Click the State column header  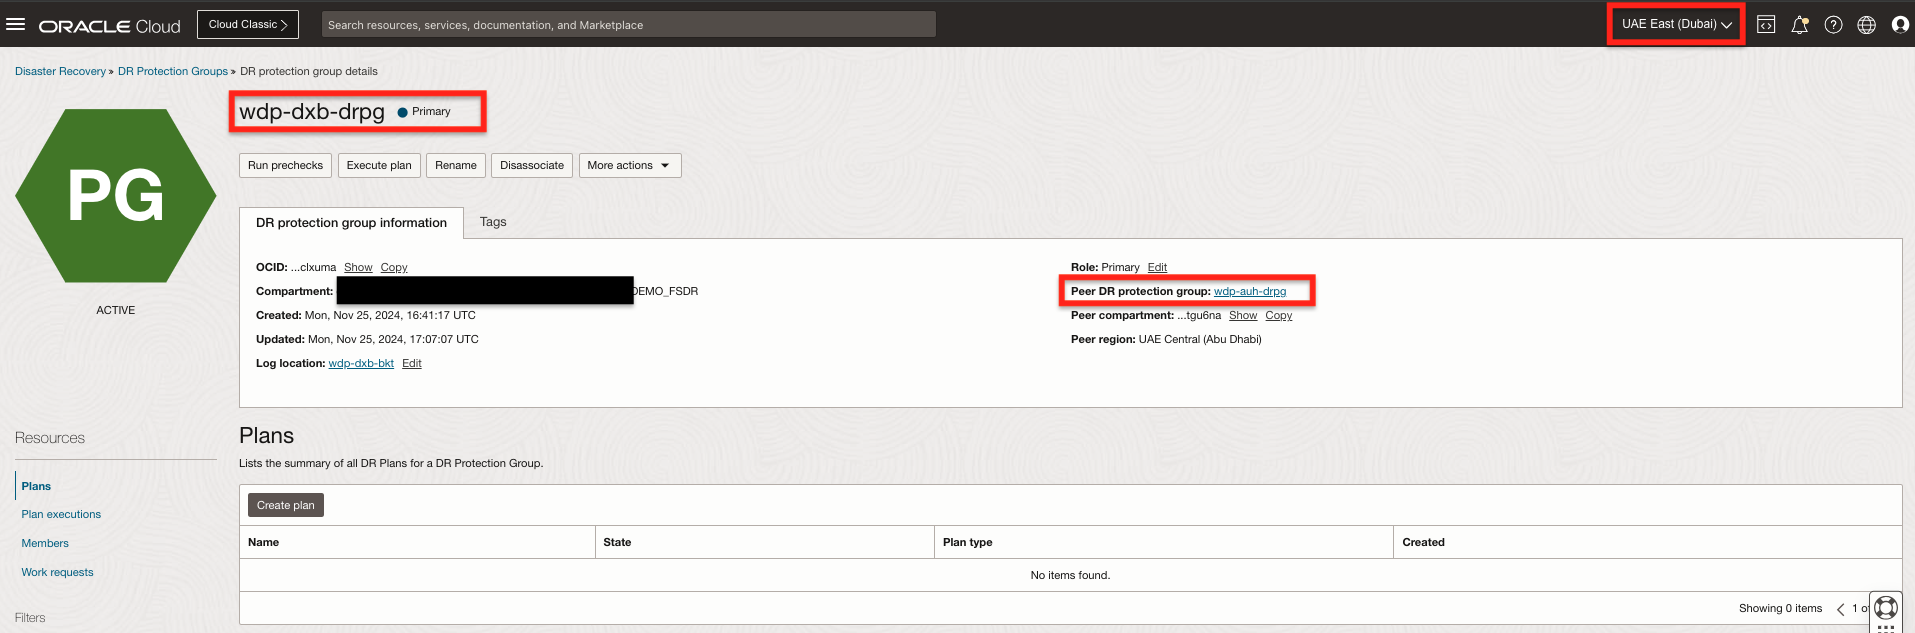pyautogui.click(x=765, y=542)
